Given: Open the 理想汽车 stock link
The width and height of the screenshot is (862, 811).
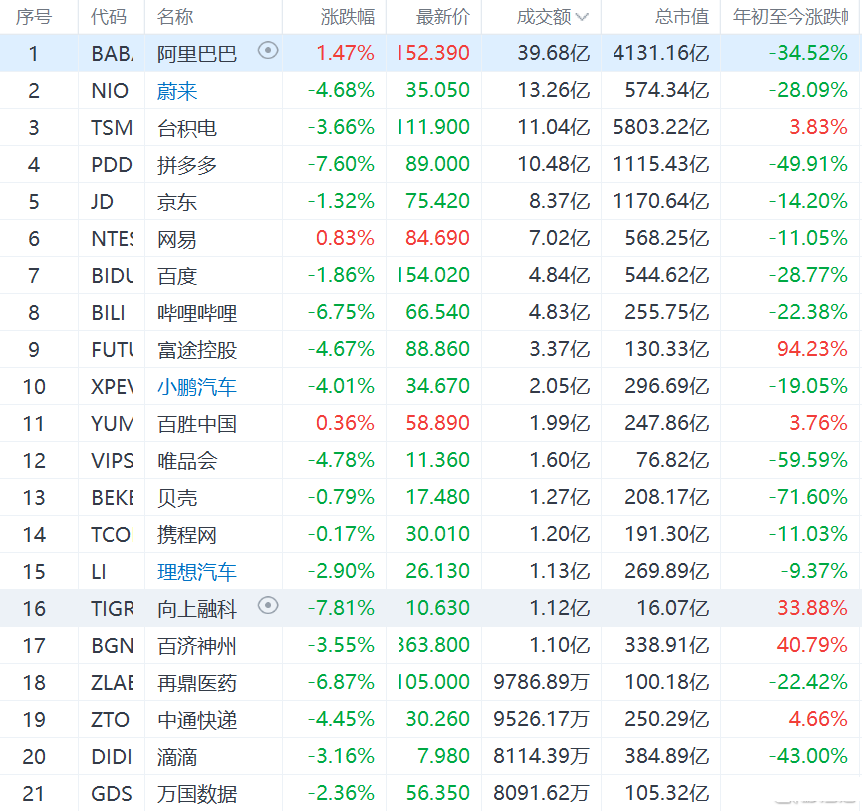Looking at the screenshot, I should click(197, 572).
